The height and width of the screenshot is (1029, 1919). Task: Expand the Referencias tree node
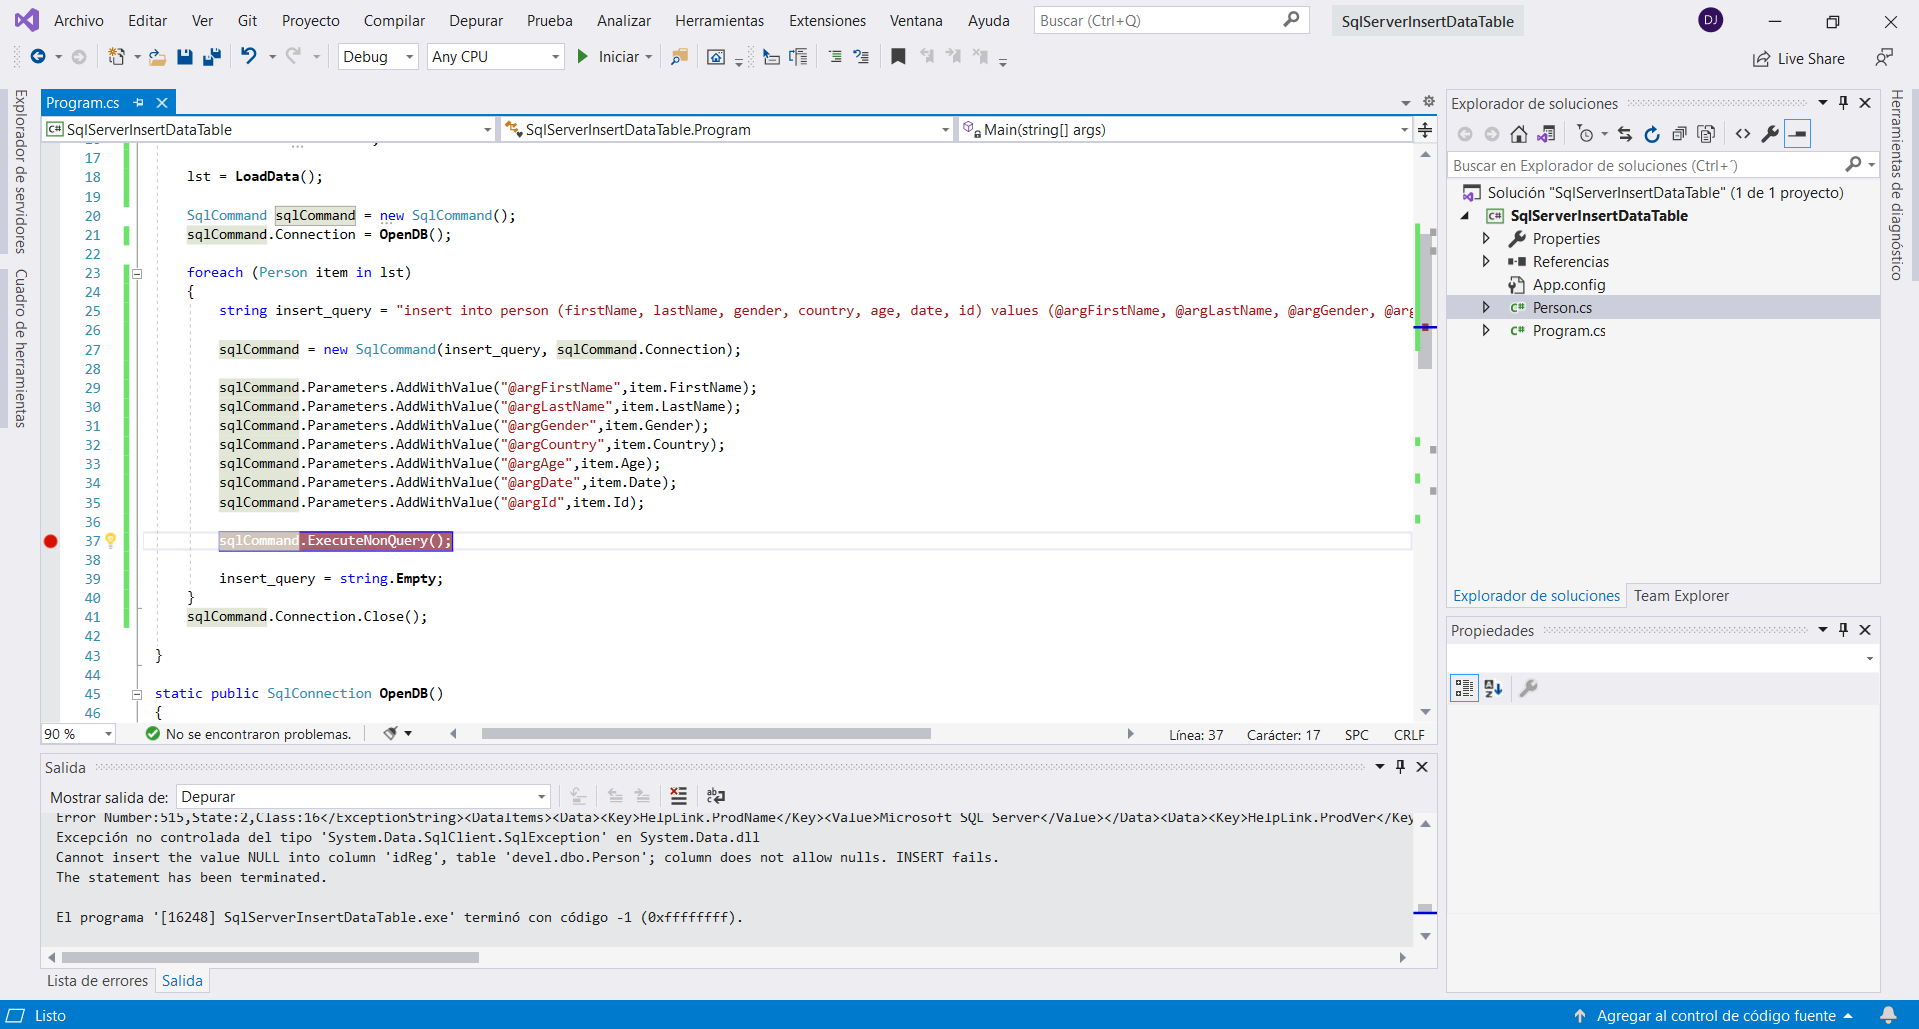(1486, 262)
